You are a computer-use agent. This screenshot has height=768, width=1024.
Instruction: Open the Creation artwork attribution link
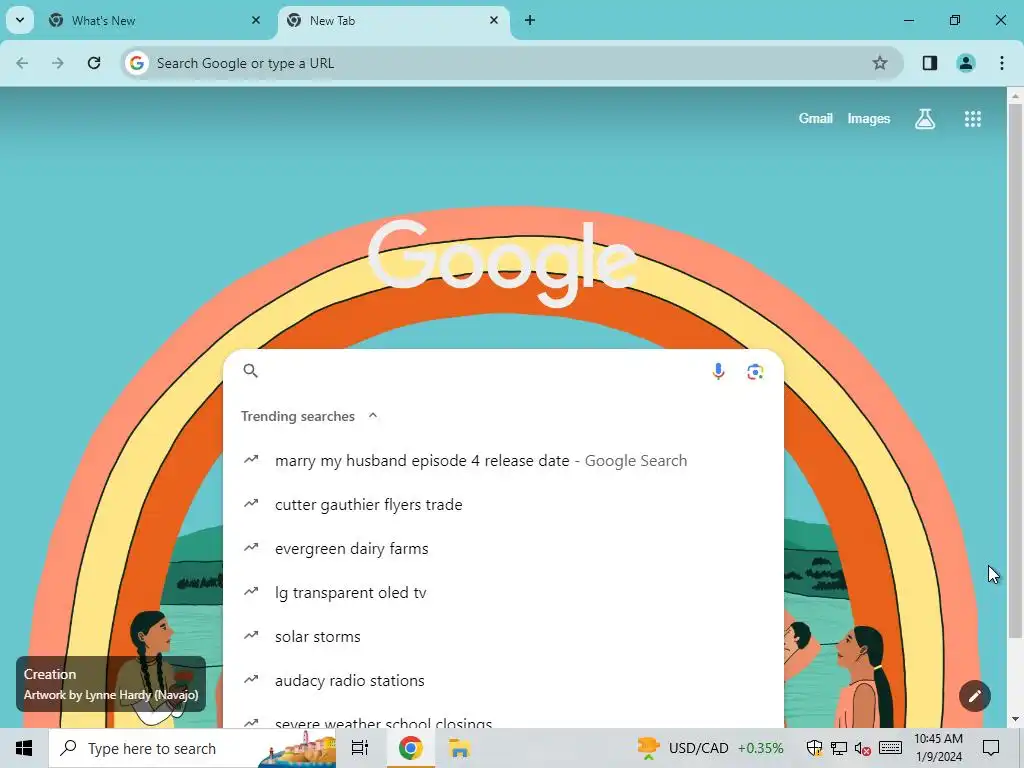[111, 684]
